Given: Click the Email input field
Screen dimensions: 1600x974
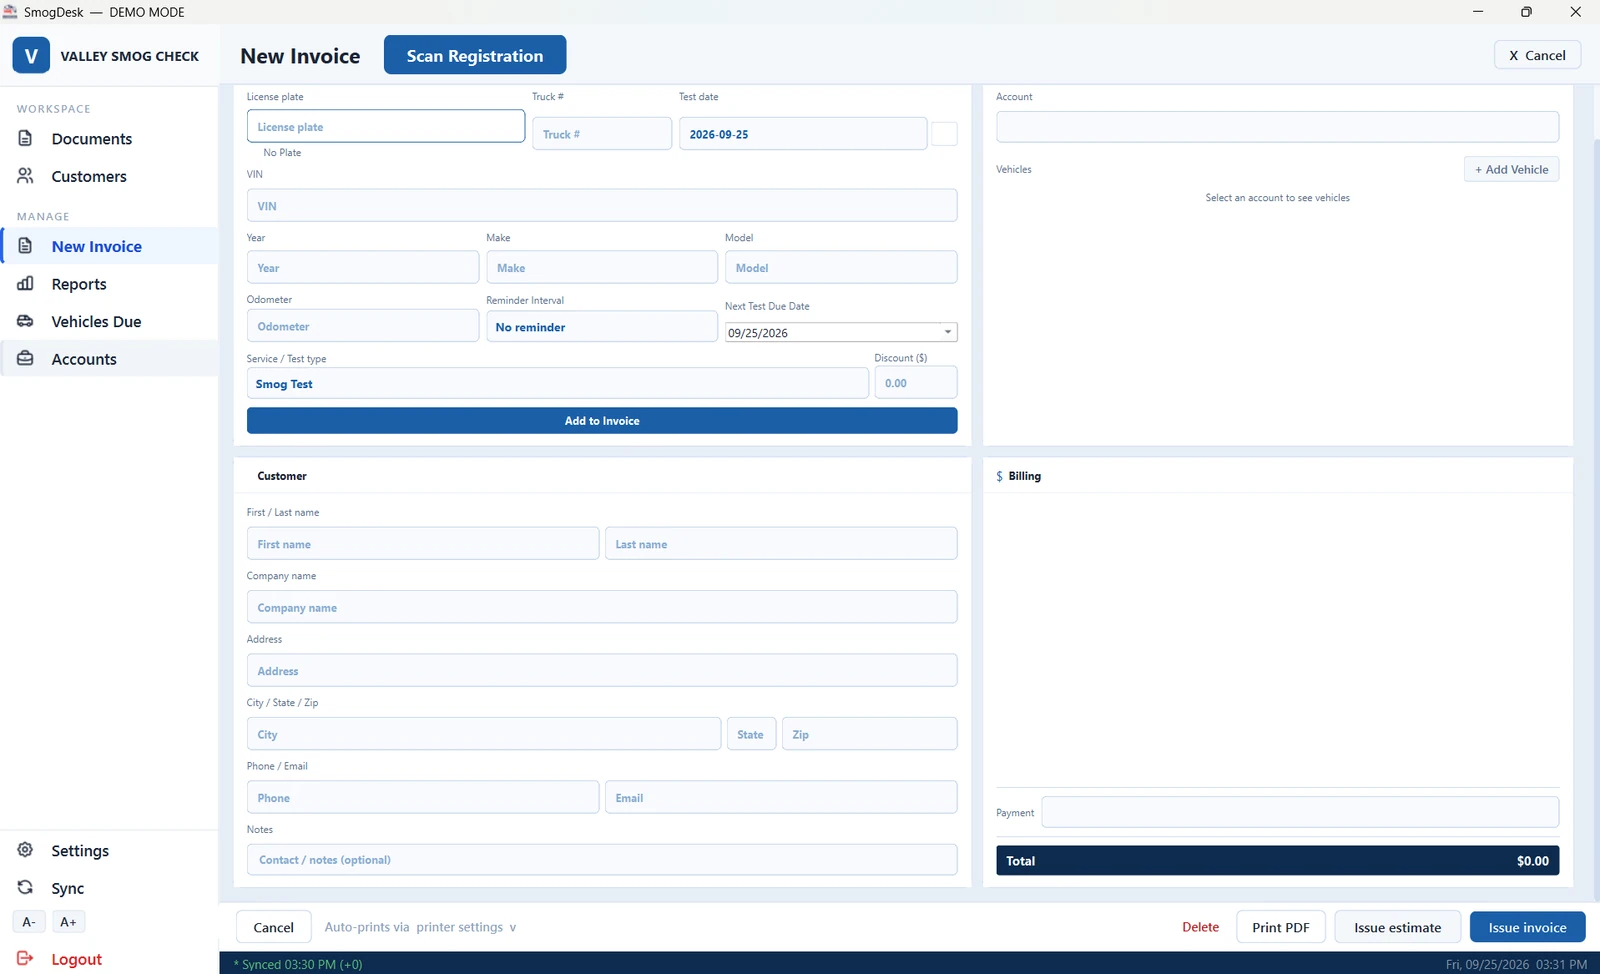Looking at the screenshot, I should (x=781, y=797).
